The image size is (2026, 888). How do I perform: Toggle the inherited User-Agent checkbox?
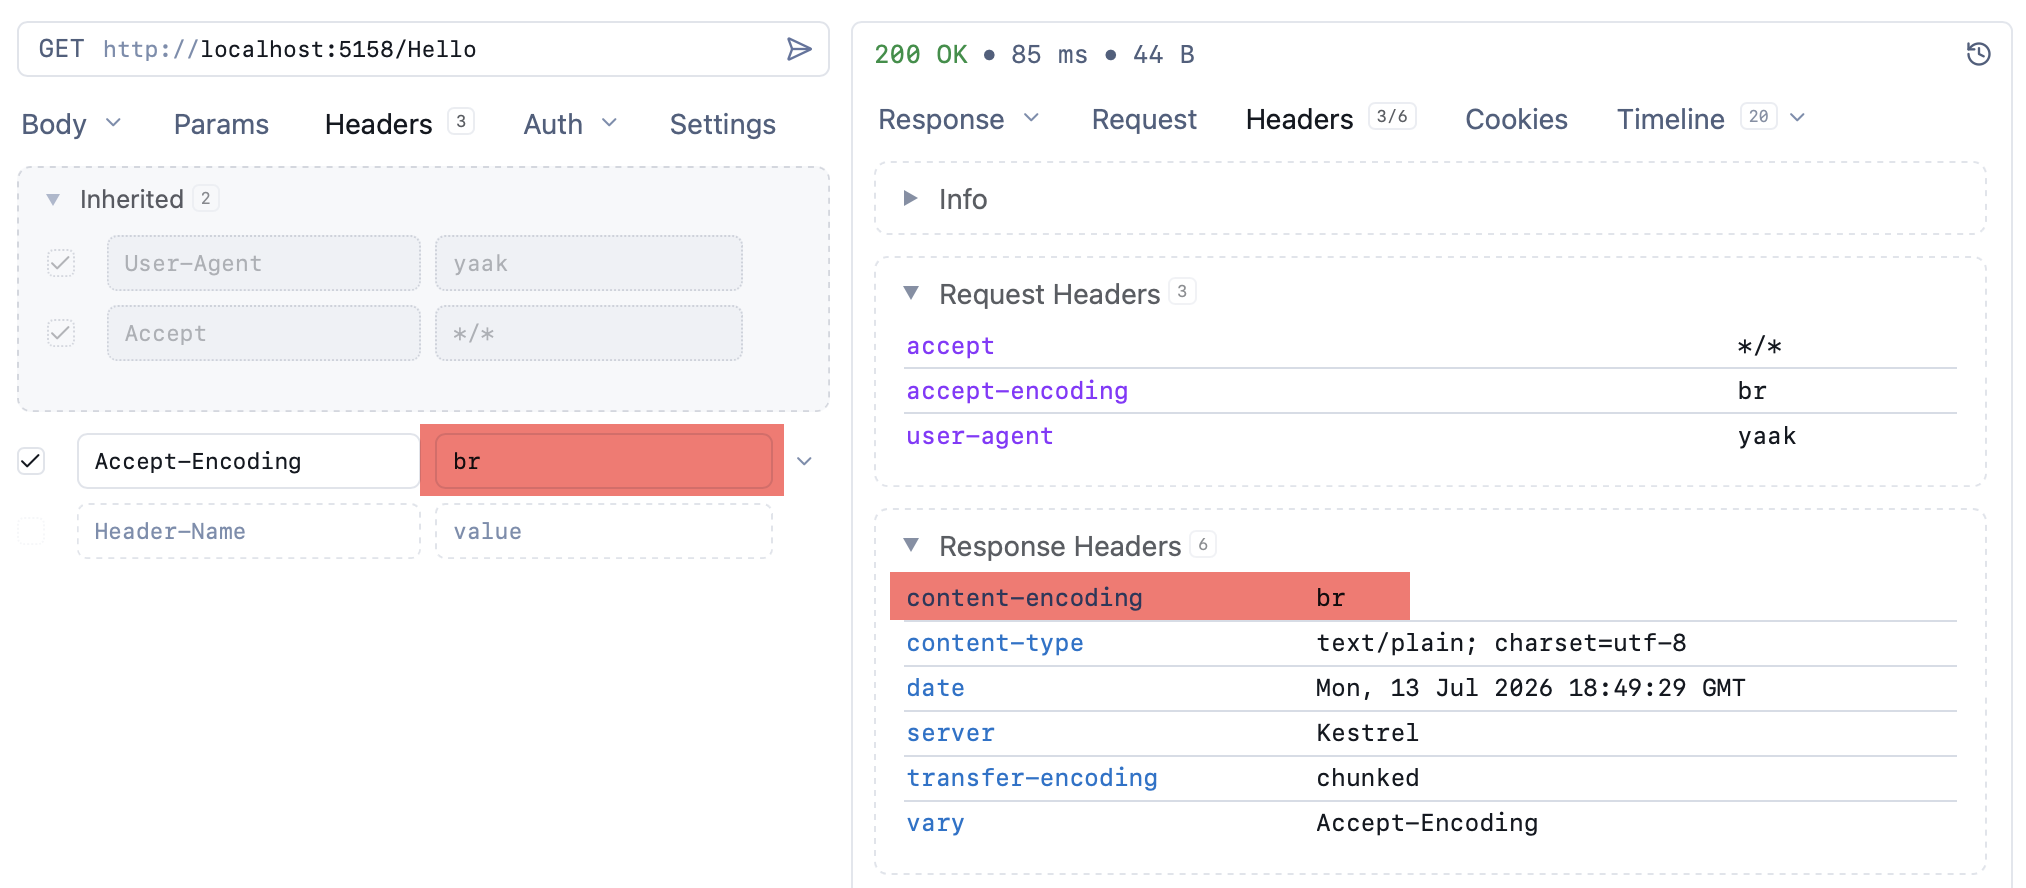coord(61,263)
